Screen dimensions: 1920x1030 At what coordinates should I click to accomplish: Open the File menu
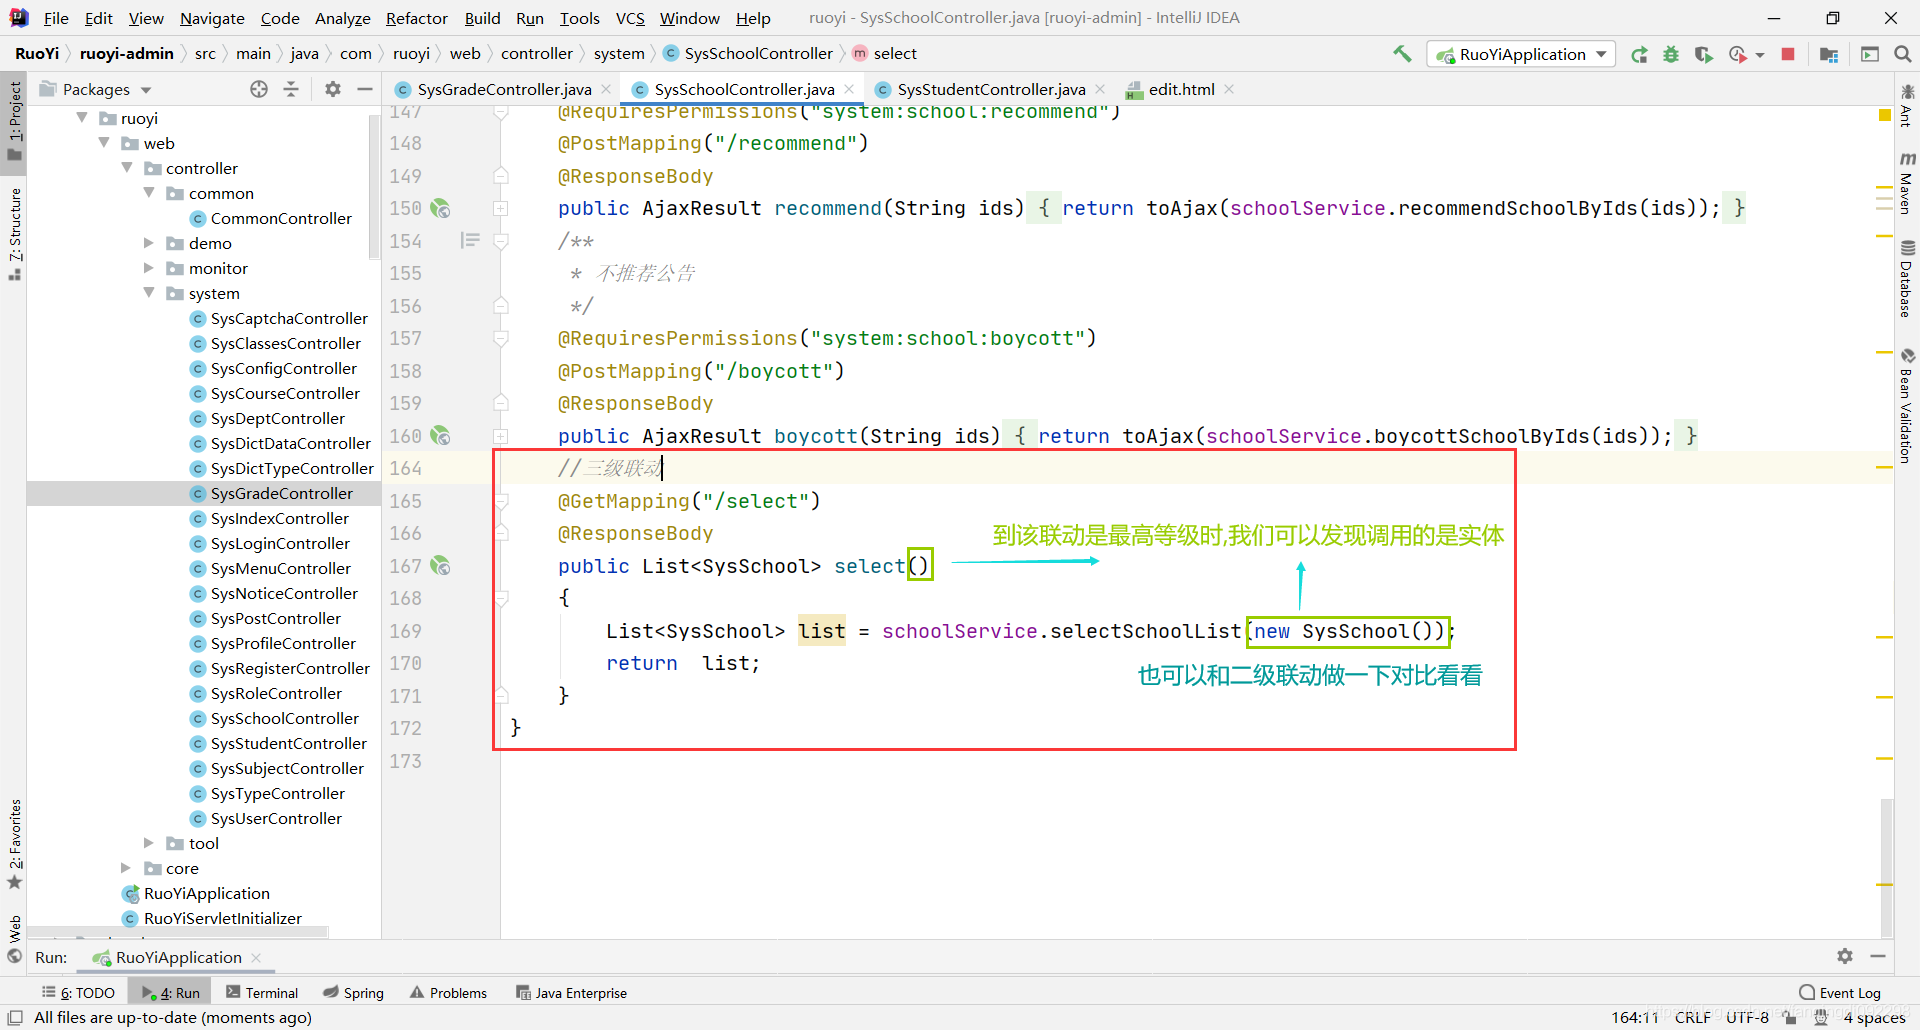click(x=56, y=18)
